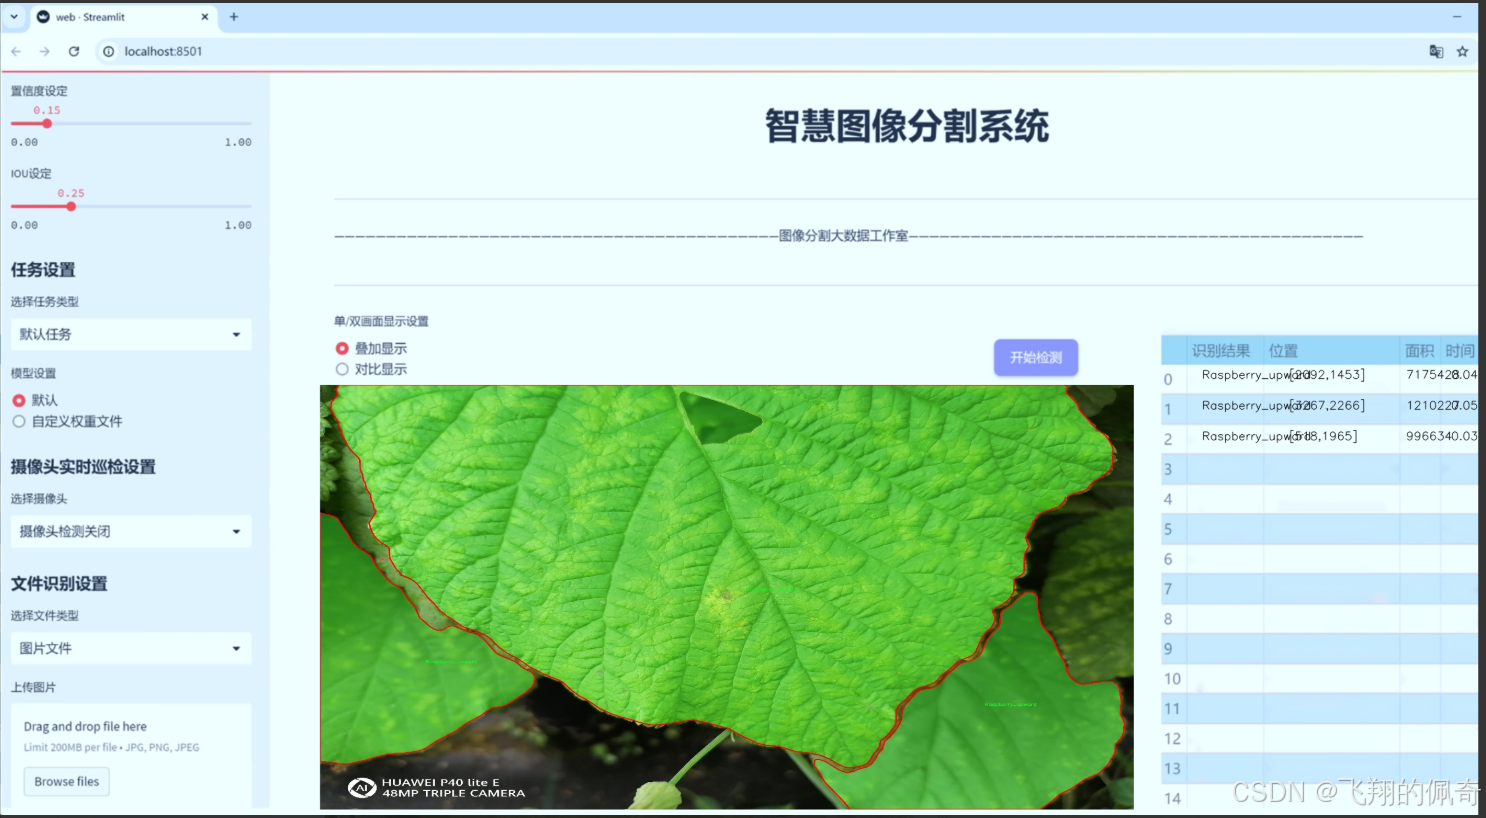Select the 默认 model radio option
The width and height of the screenshot is (1486, 818).
[35, 400]
